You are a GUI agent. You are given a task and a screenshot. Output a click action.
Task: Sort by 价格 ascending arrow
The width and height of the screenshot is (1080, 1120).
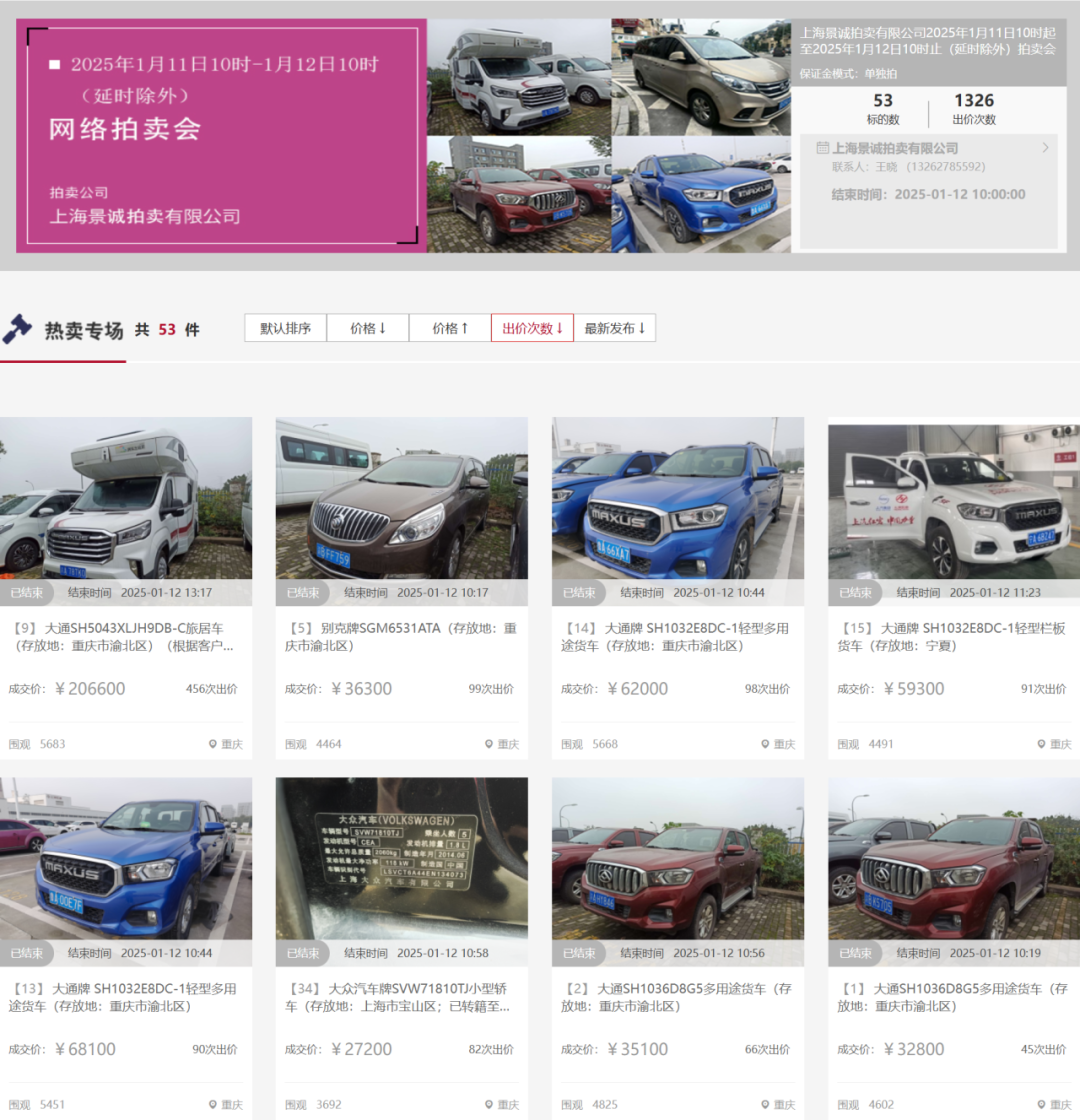(450, 328)
